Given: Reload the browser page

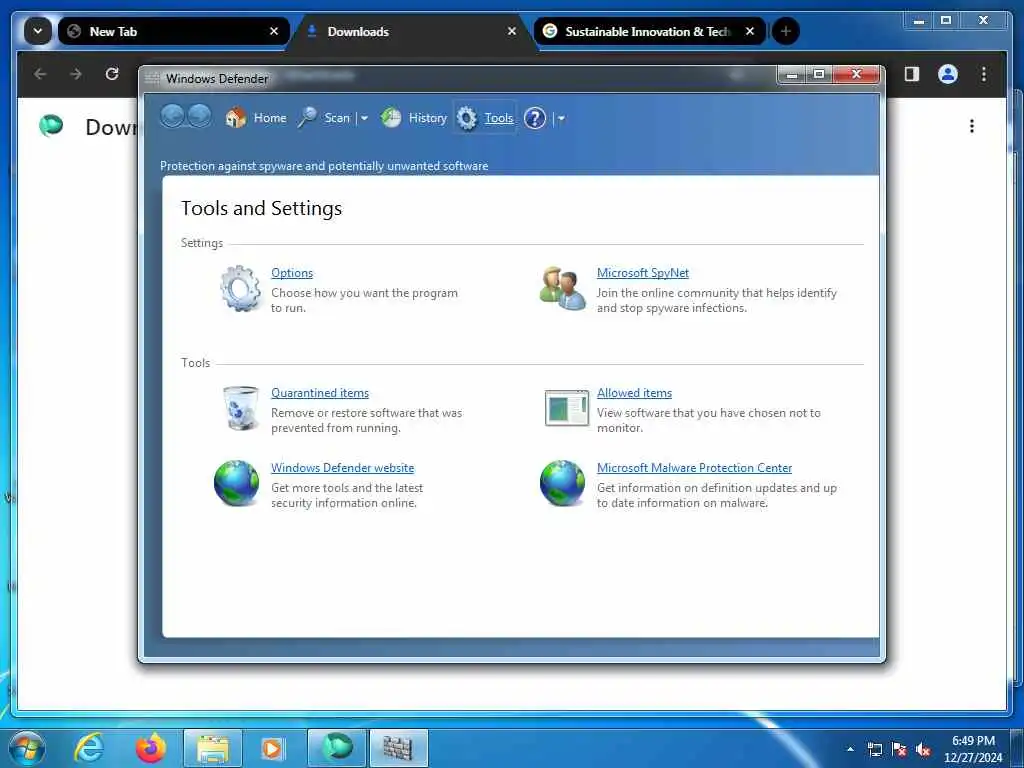Looking at the screenshot, I should pyautogui.click(x=112, y=74).
